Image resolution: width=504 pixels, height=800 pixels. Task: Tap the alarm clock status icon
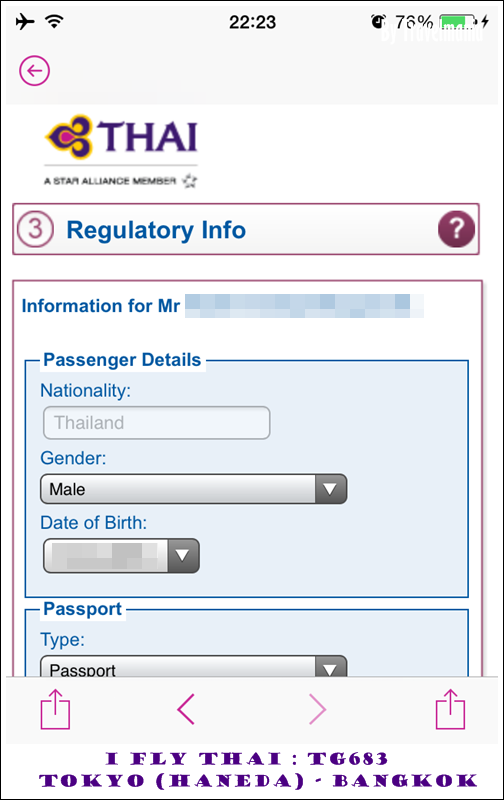point(378,21)
